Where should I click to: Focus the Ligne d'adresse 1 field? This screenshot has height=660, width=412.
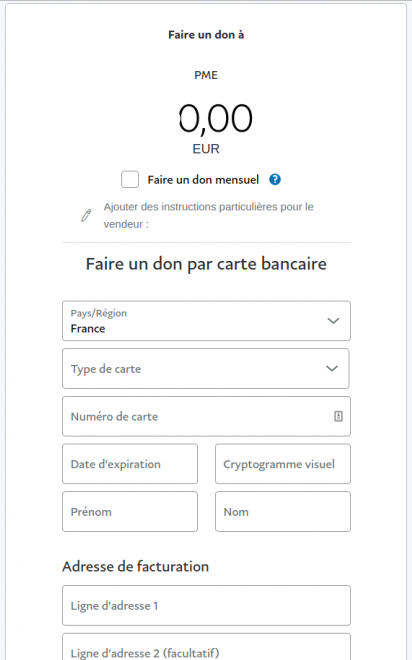coord(206,605)
